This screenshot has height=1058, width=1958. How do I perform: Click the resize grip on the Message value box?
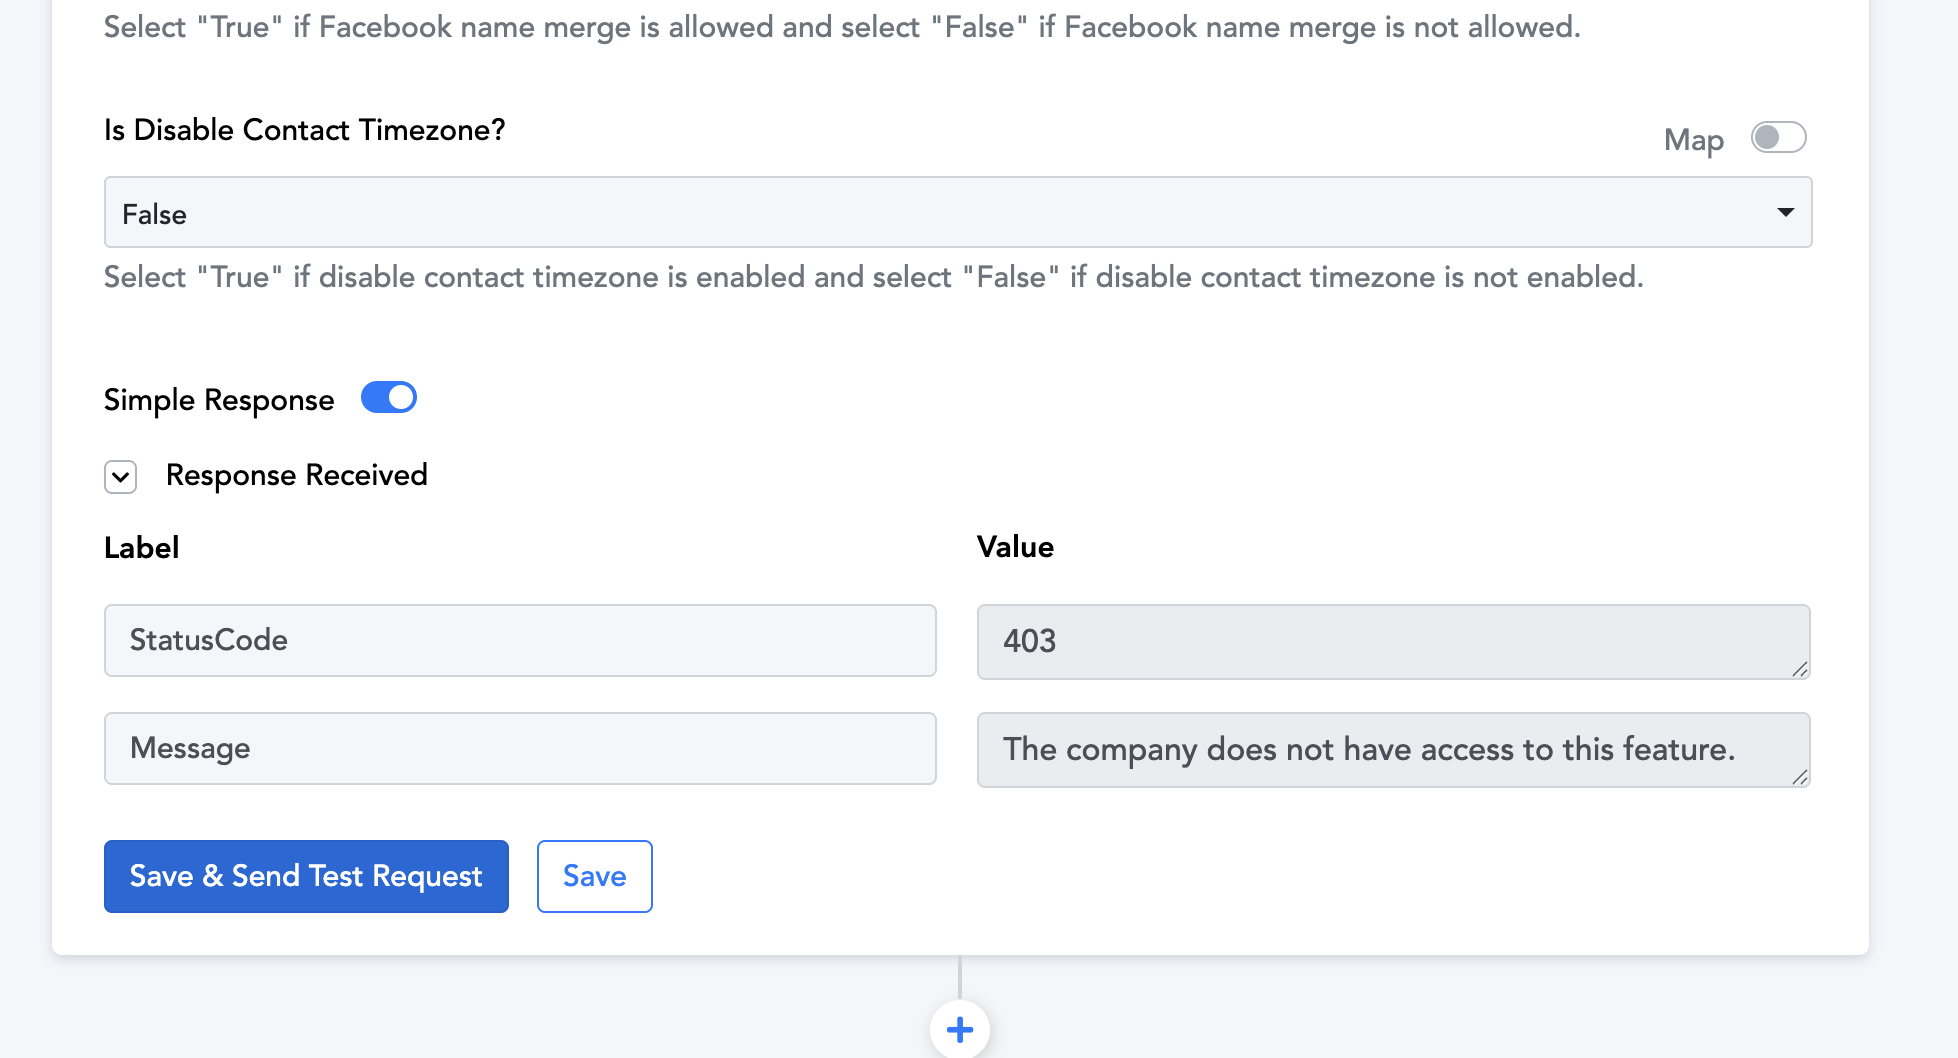(x=1800, y=777)
